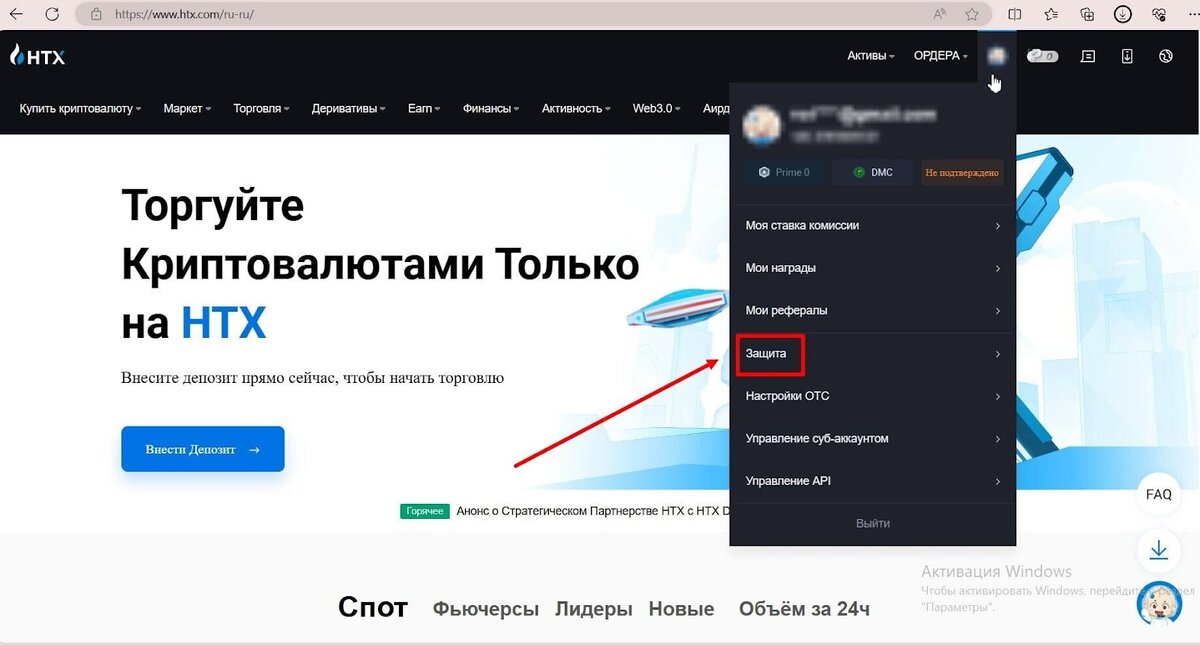Click the chevron on Мои награды row
The image size is (1200, 645).
click(998, 269)
